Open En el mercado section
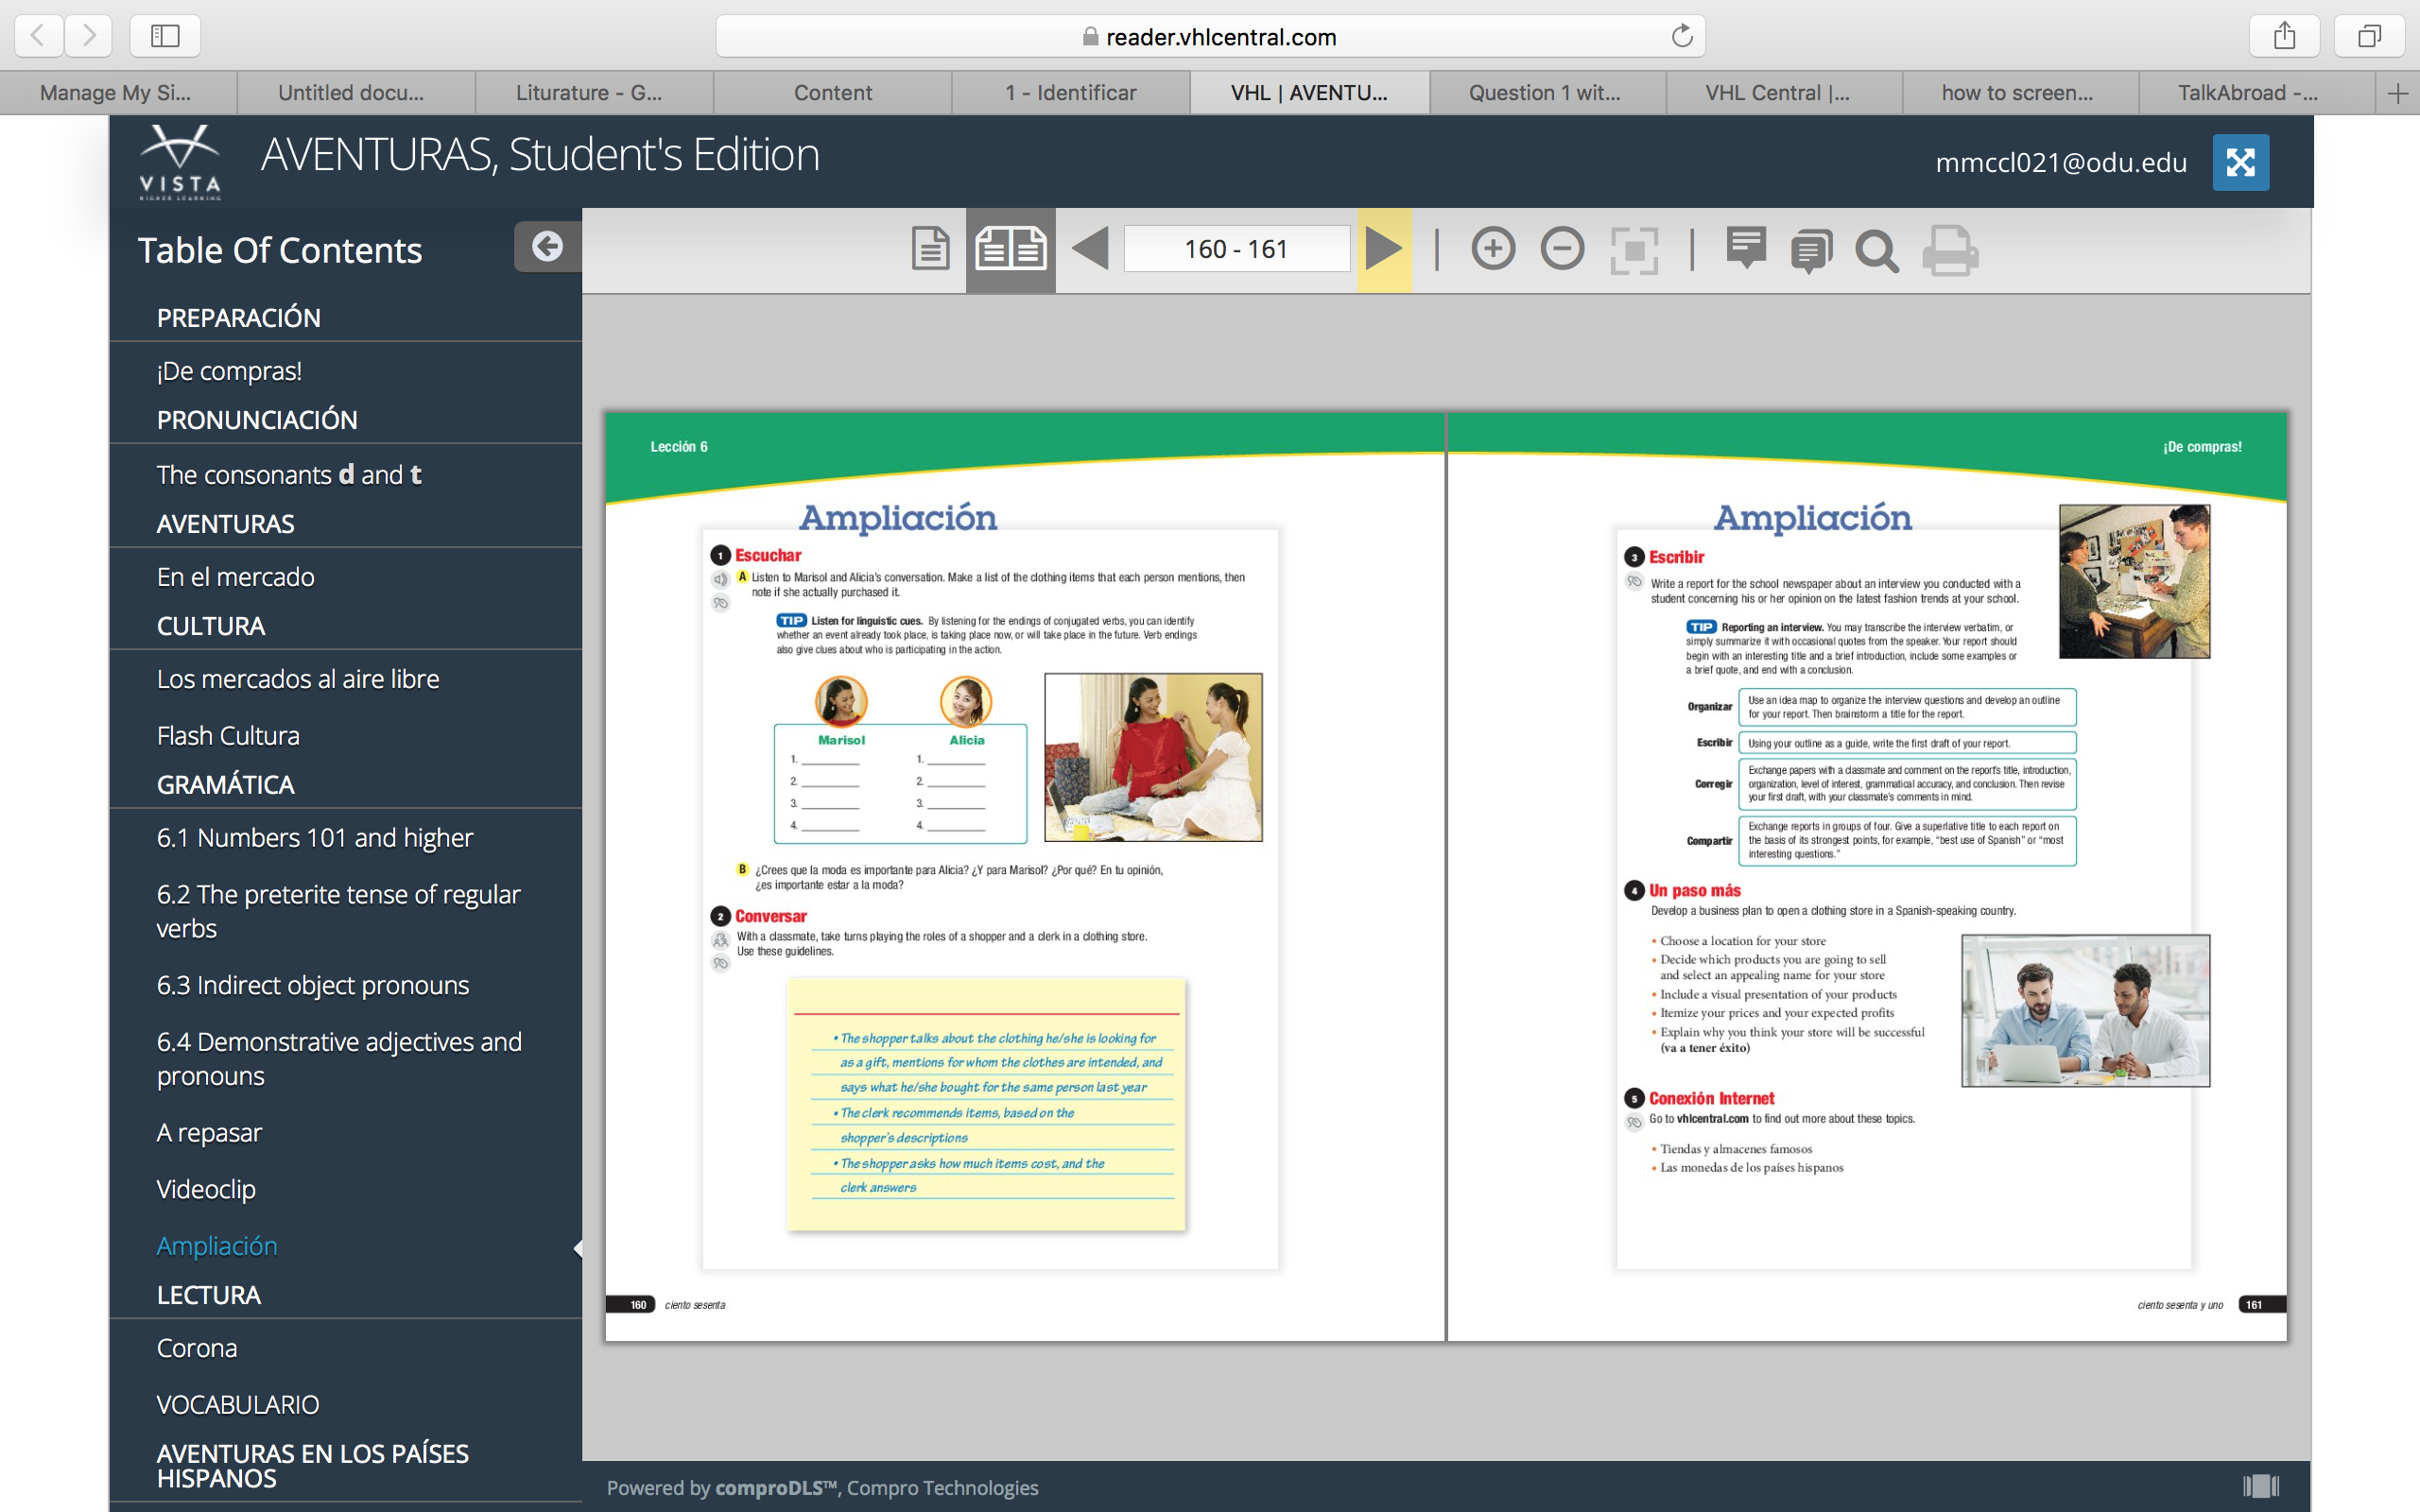Image resolution: width=2420 pixels, height=1512 pixels. pyautogui.click(x=236, y=577)
